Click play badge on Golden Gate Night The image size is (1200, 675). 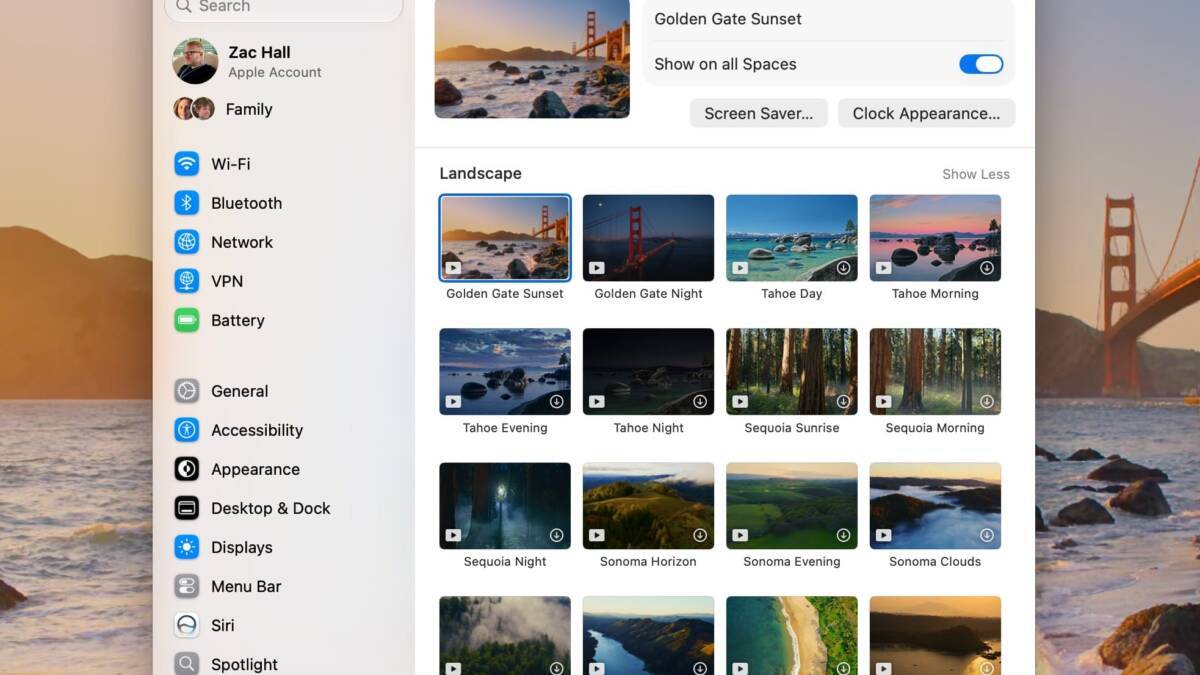[x=597, y=268]
